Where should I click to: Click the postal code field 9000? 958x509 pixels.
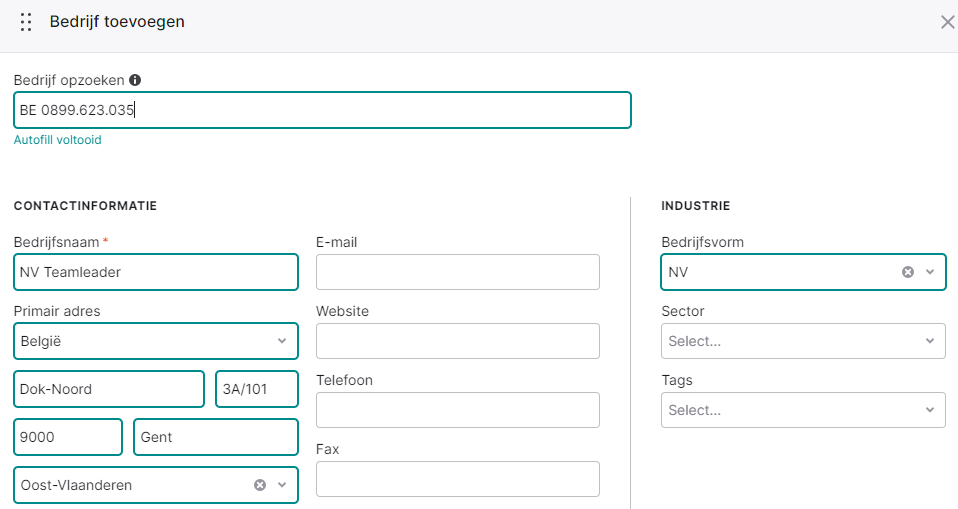[x=68, y=437]
